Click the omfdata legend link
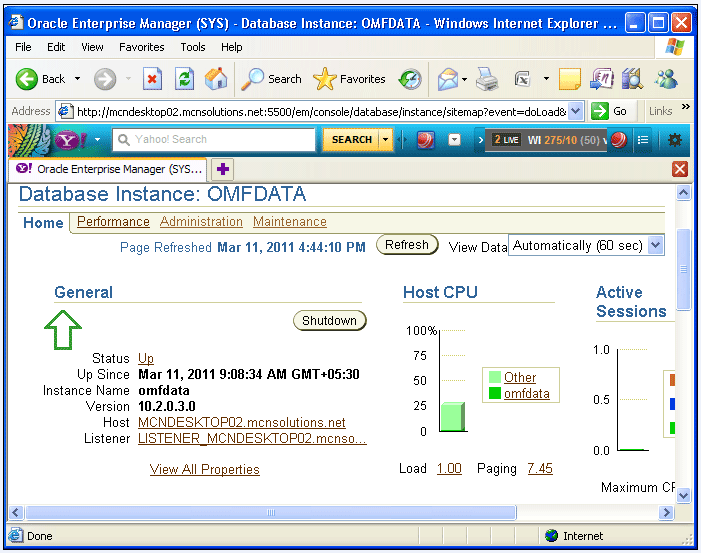This screenshot has width=701, height=553. (x=527, y=393)
